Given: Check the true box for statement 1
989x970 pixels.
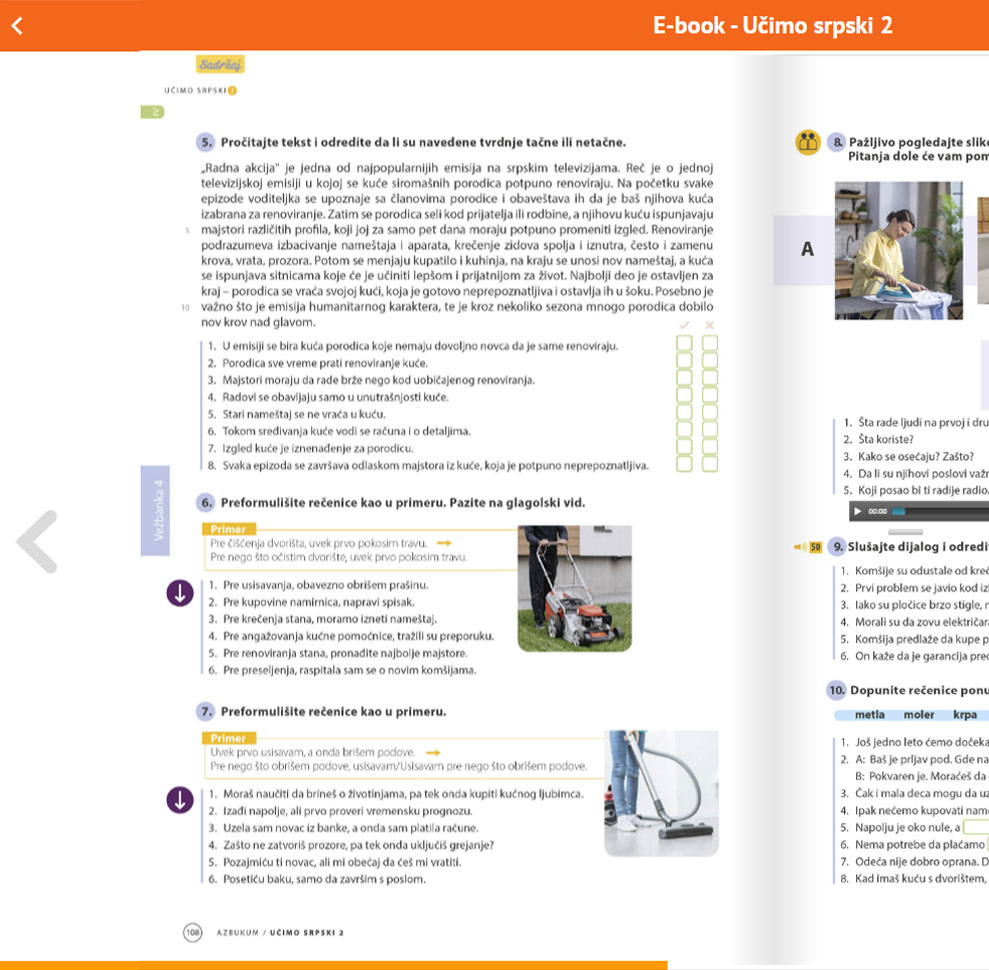Looking at the screenshot, I should (685, 344).
